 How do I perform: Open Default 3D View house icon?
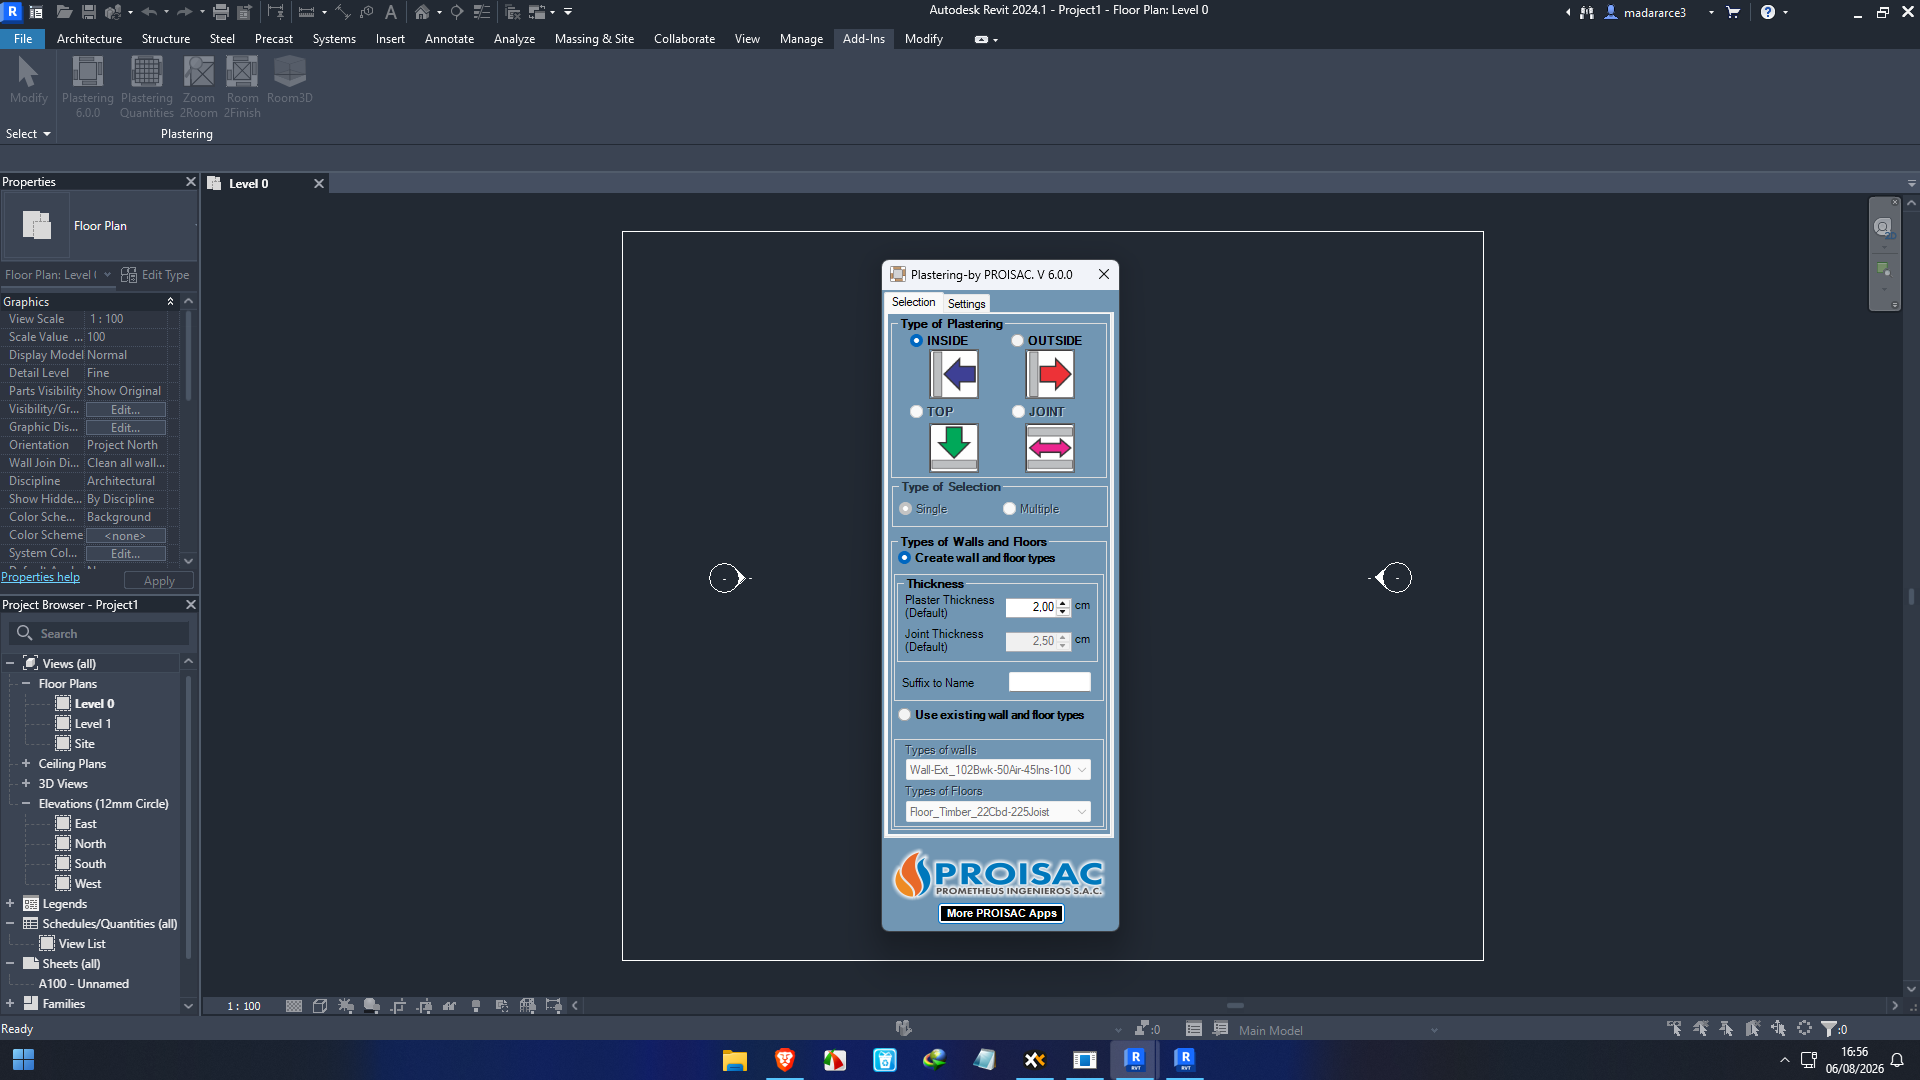[423, 12]
